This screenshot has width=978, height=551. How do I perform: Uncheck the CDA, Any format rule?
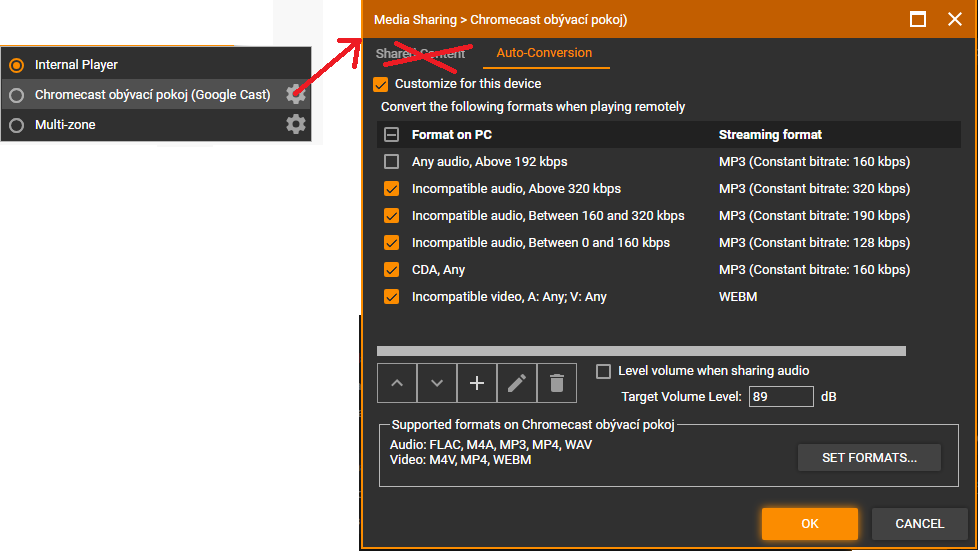click(392, 270)
